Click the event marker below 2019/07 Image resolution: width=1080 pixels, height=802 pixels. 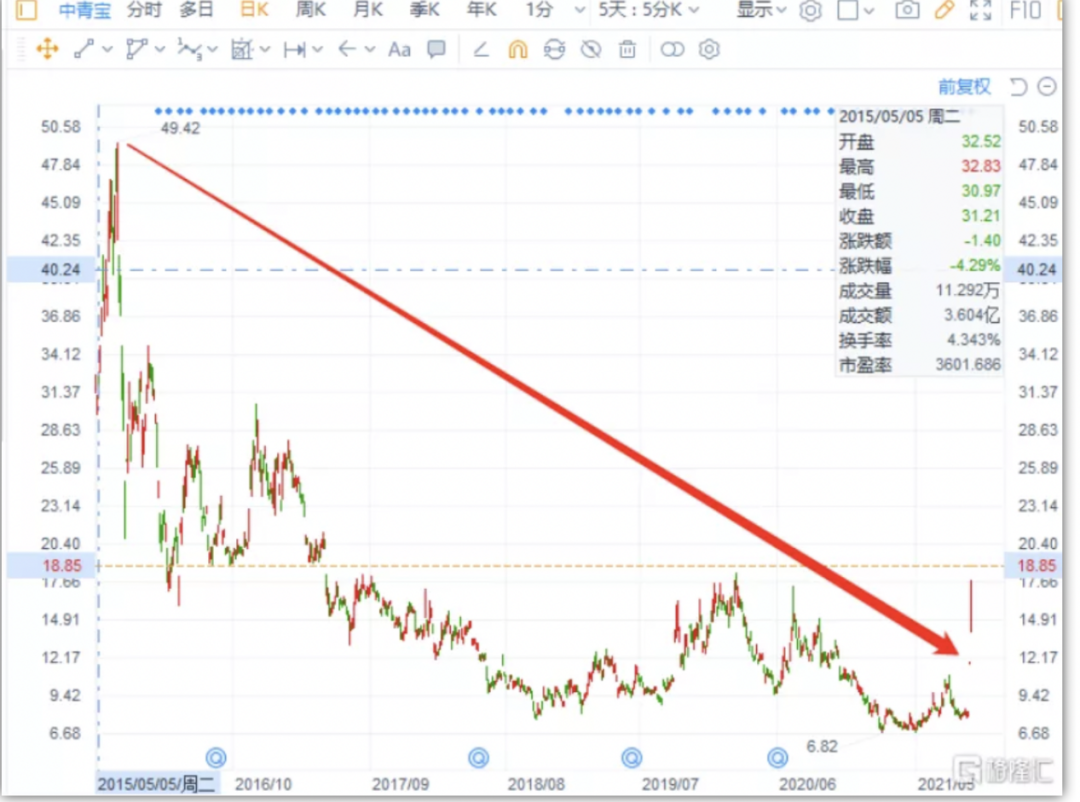point(630,756)
